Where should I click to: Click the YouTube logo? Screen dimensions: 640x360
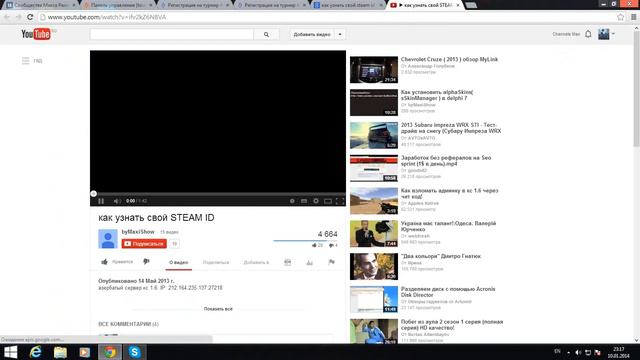pos(36,34)
